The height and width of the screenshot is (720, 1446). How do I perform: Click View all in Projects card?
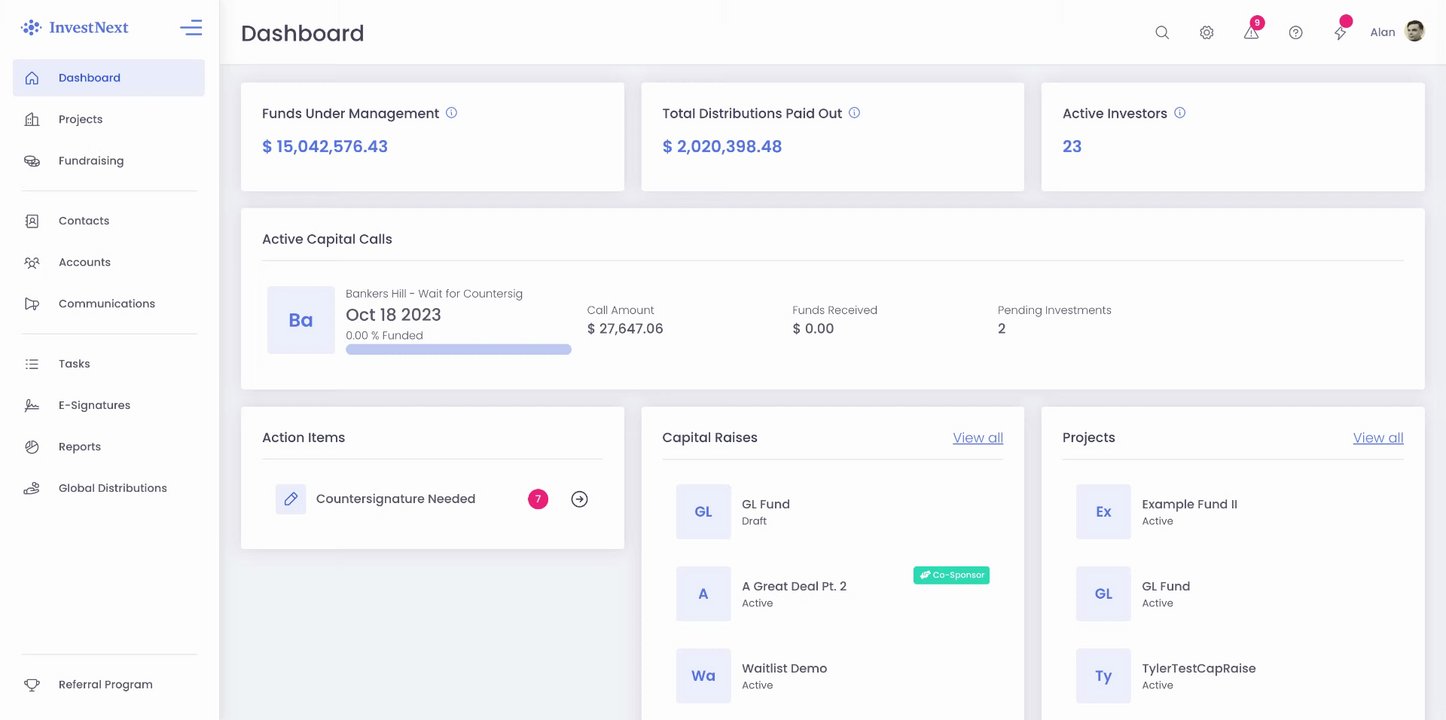(1377, 438)
